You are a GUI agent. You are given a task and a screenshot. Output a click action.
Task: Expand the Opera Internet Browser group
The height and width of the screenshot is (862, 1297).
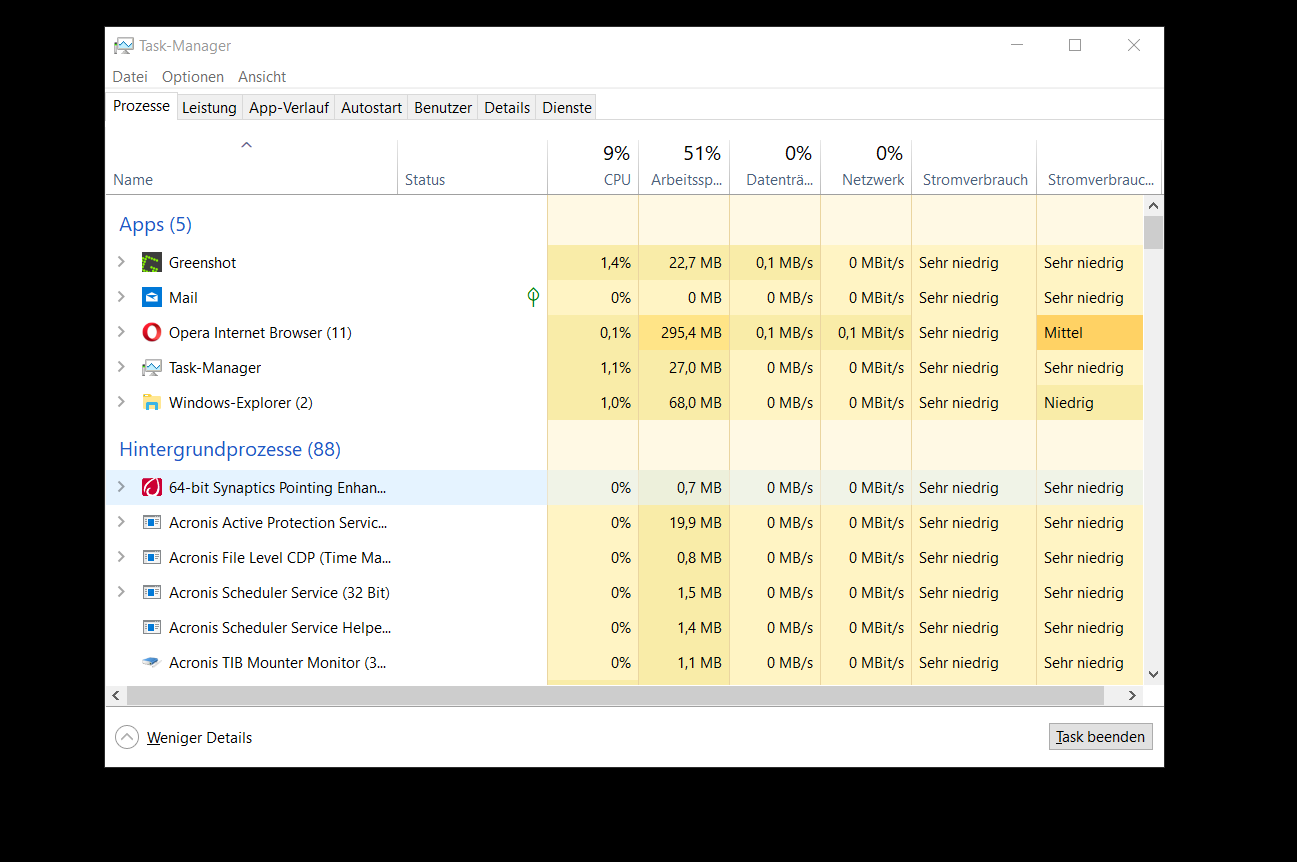121,332
